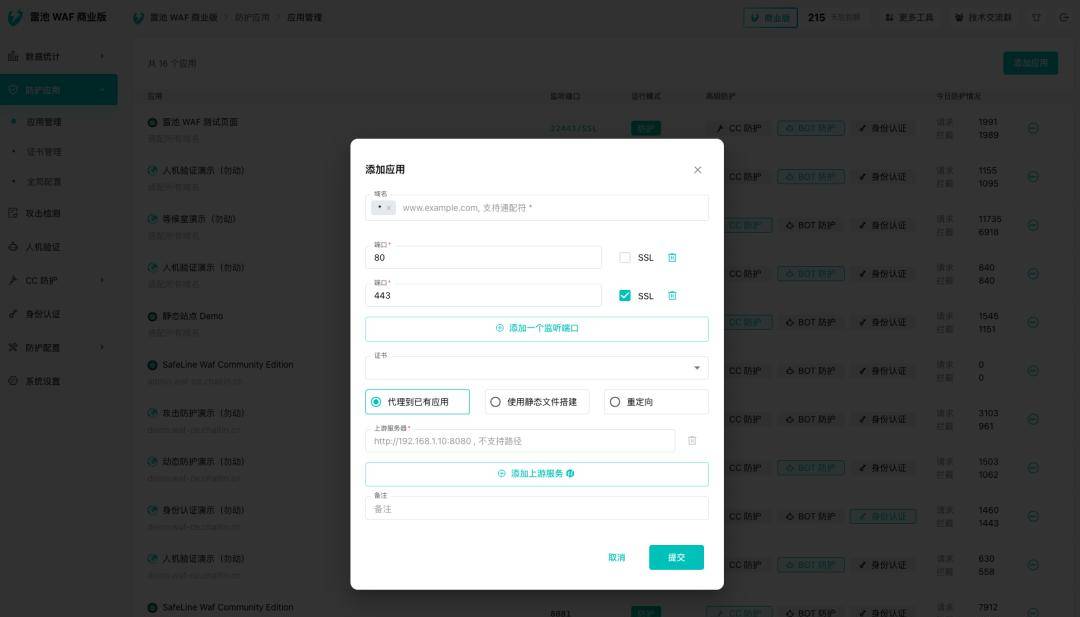Image resolution: width=1080 pixels, height=617 pixels.
Task: Enable SSL for port 80
Action: pos(625,257)
